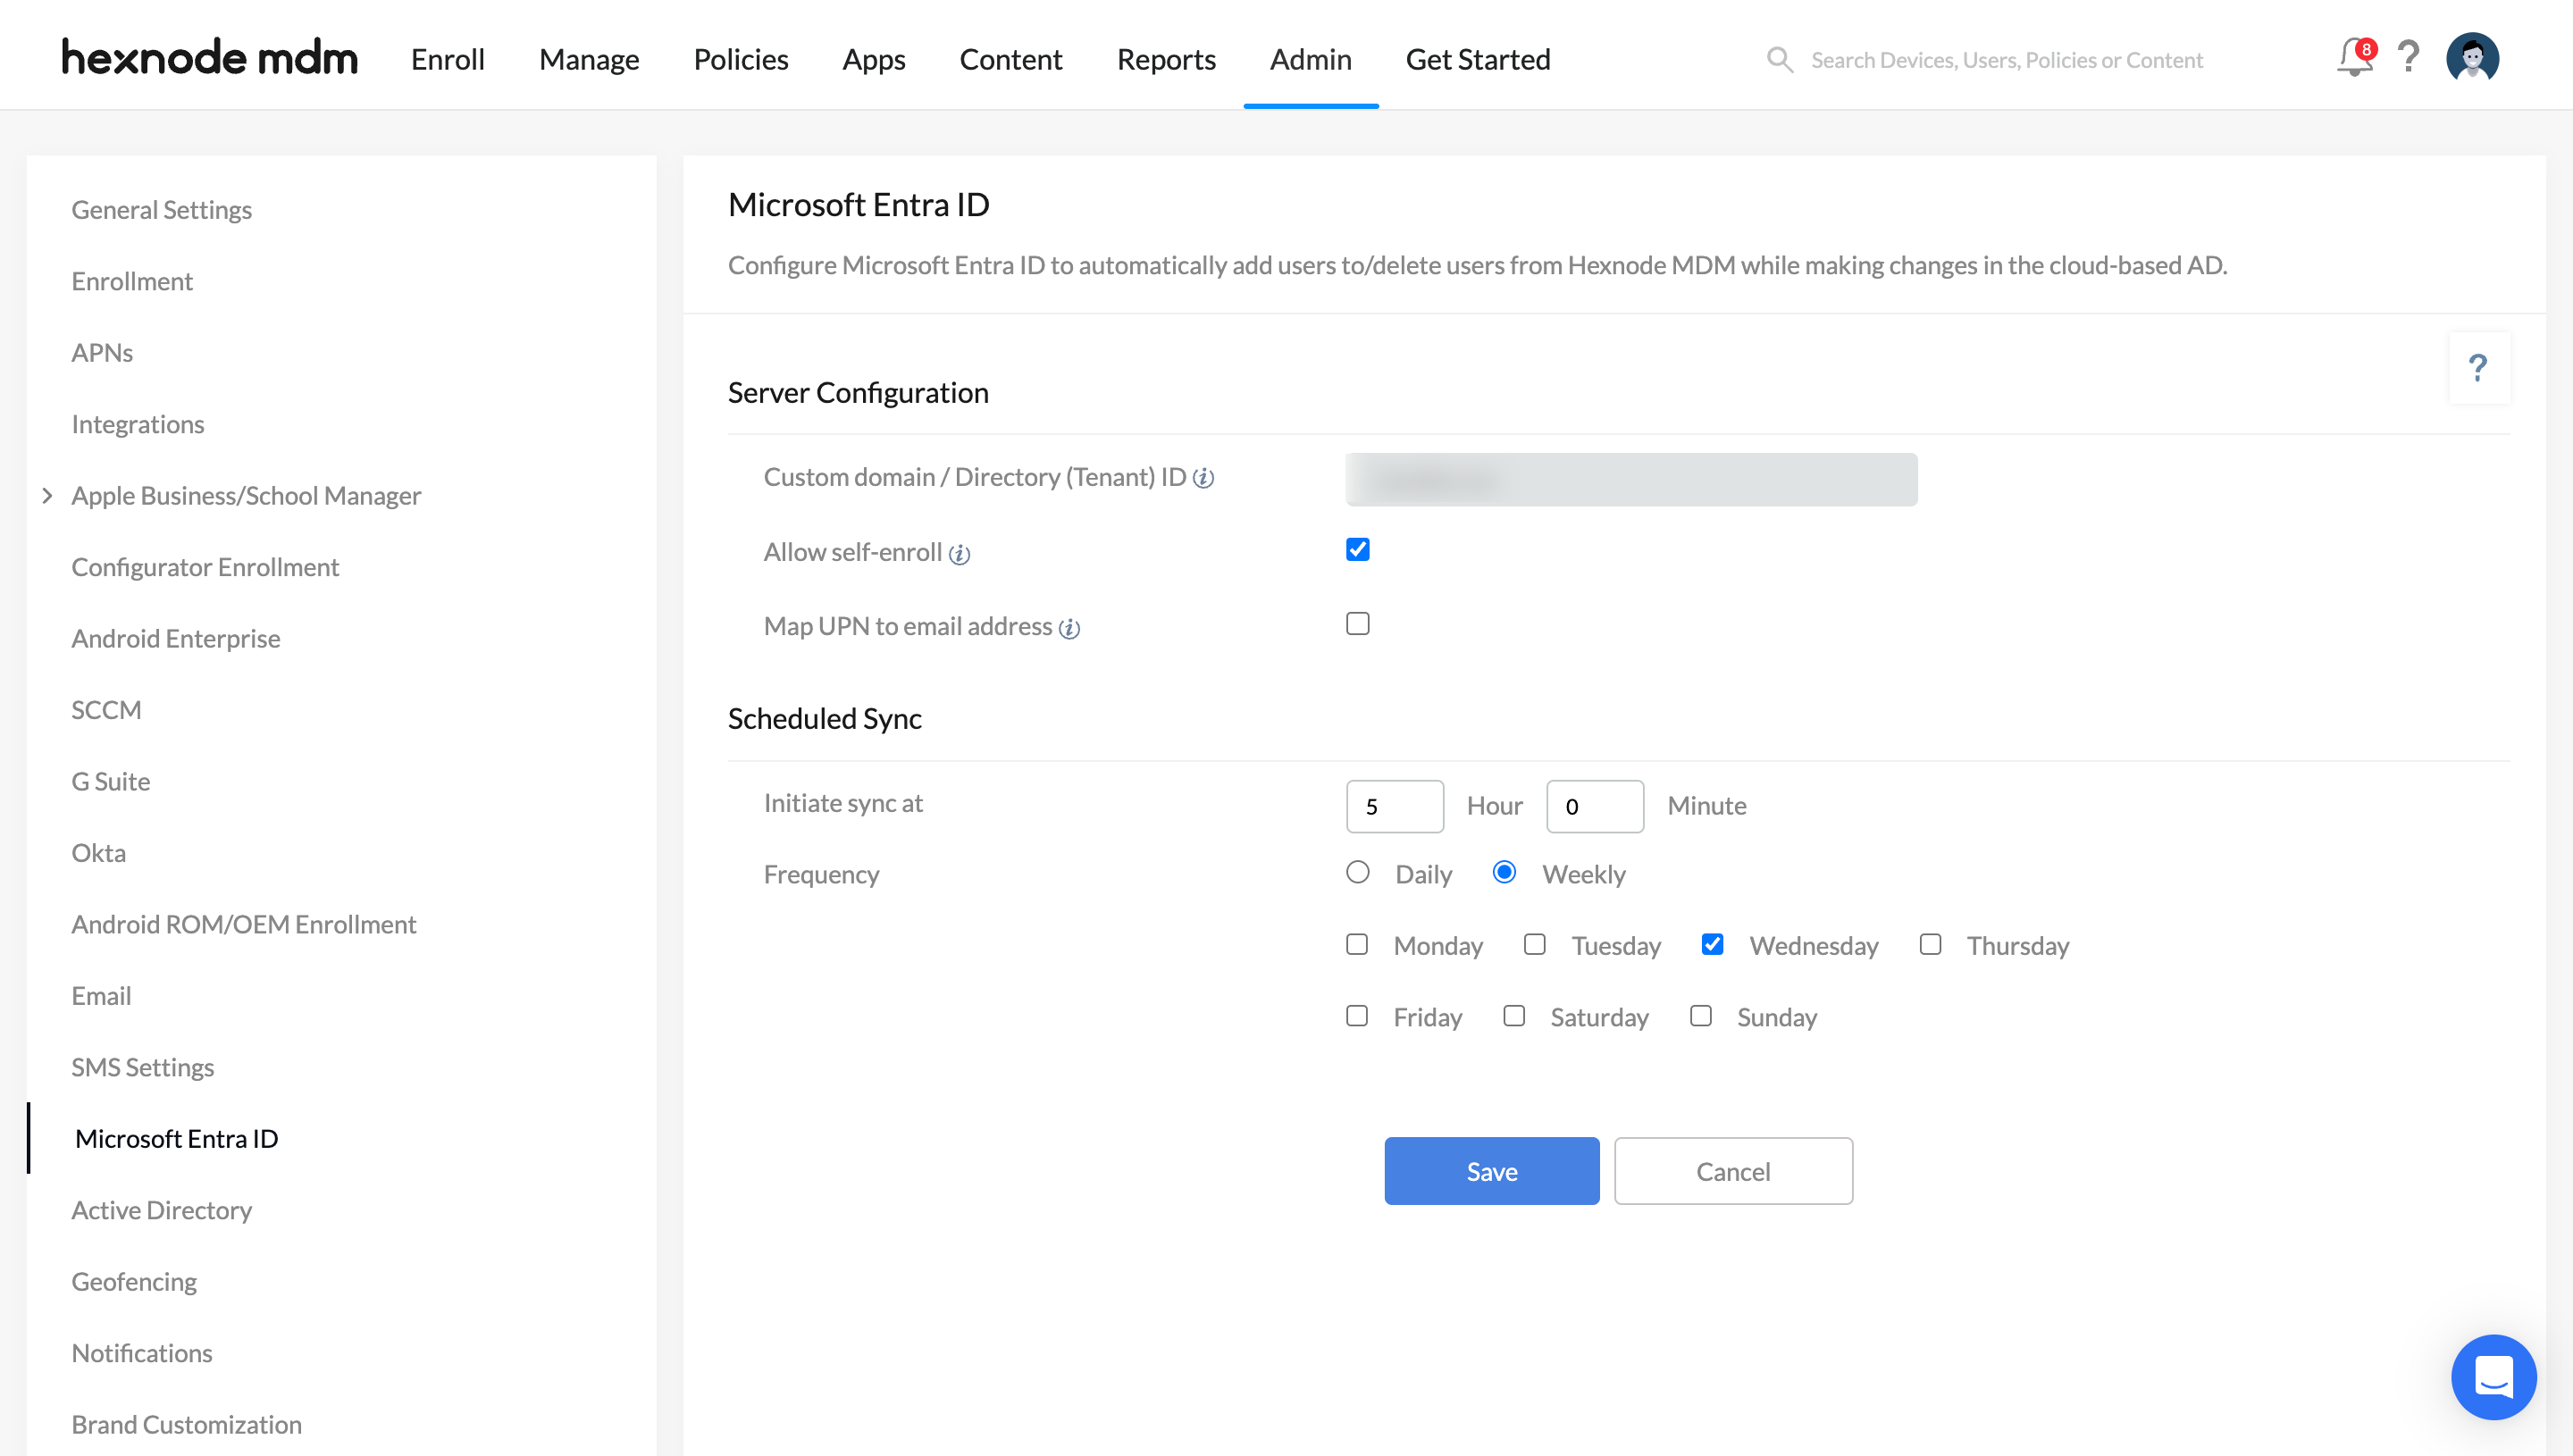
Task: Click the Cancel button
Action: 1732,1171
